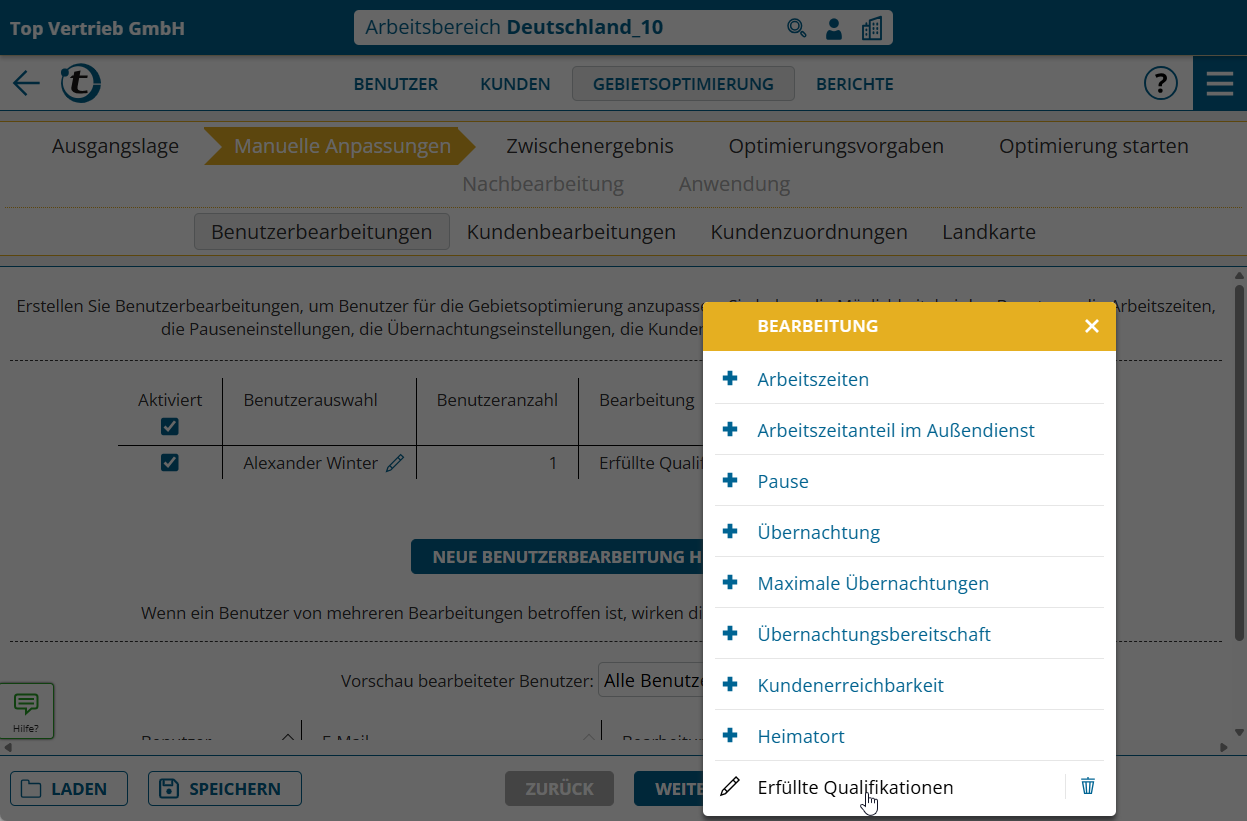Switch to the Kundenbearbeitungen tab

tap(571, 232)
